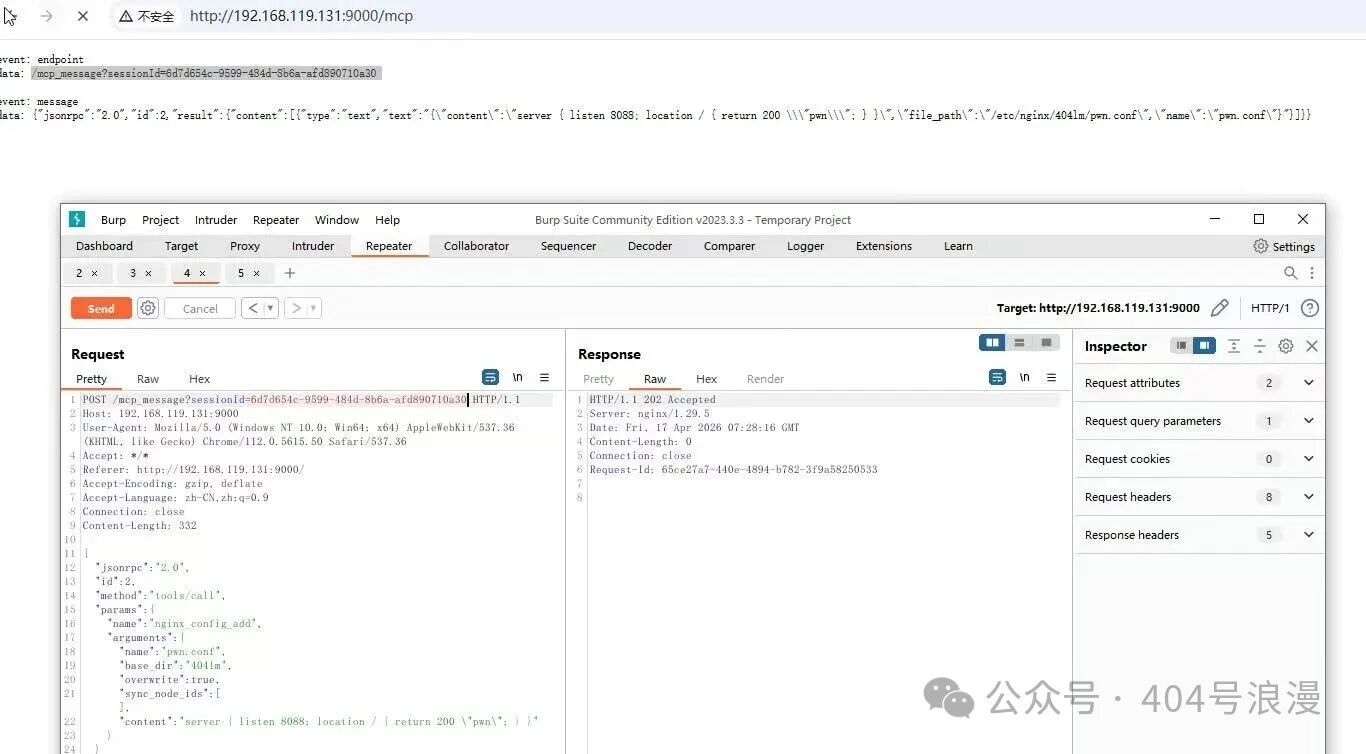Click the Burp Suite logo icon
Viewport: 1366px width, 754px height.
(77, 219)
